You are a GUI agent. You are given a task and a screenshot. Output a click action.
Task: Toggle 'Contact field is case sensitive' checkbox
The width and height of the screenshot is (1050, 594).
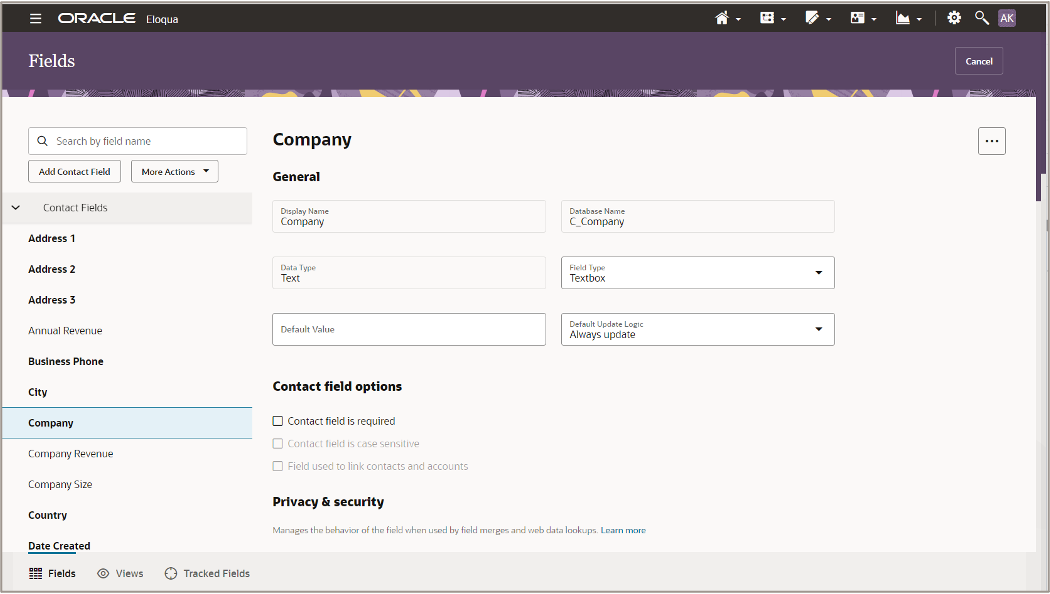tap(278, 444)
